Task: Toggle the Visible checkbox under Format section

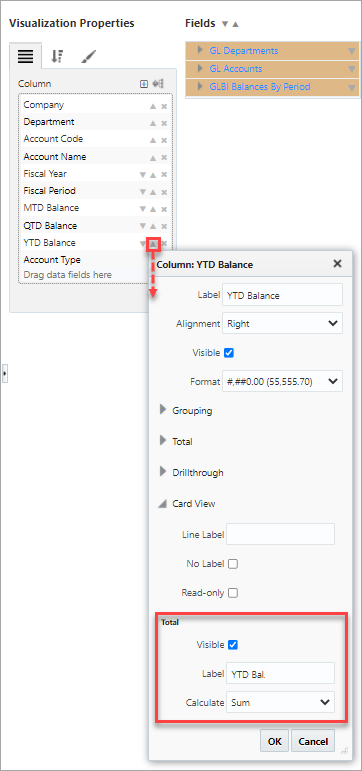Action: pyautogui.click(x=228, y=353)
